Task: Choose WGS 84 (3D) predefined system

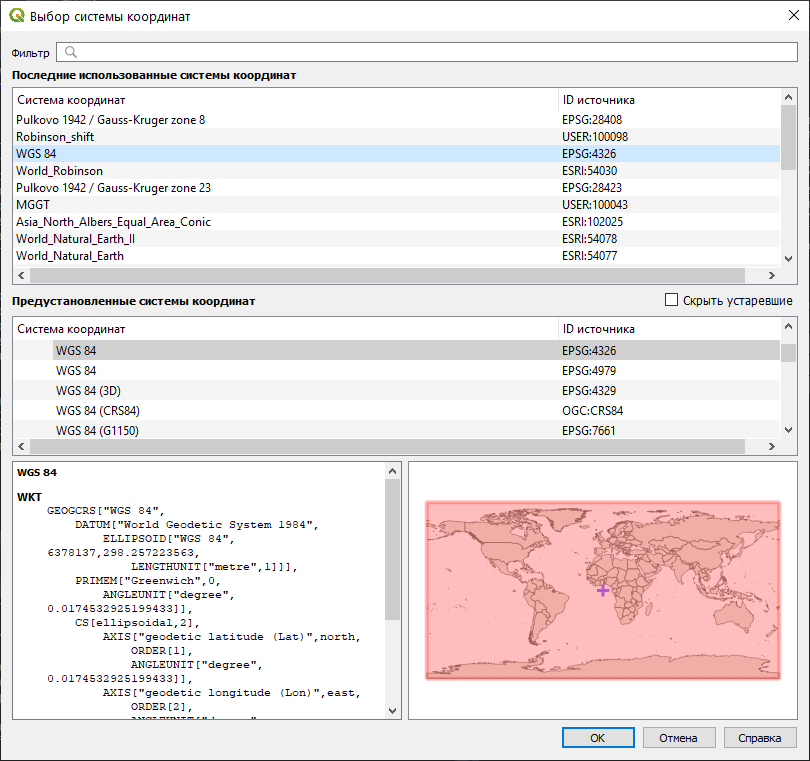Action: click(88, 390)
